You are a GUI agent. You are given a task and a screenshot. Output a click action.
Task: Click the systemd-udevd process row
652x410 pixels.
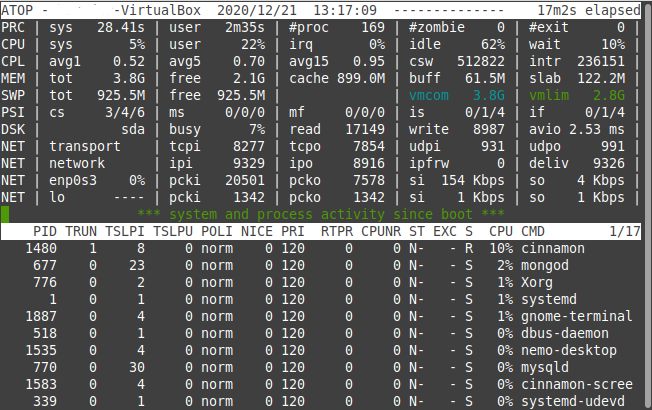(320, 401)
